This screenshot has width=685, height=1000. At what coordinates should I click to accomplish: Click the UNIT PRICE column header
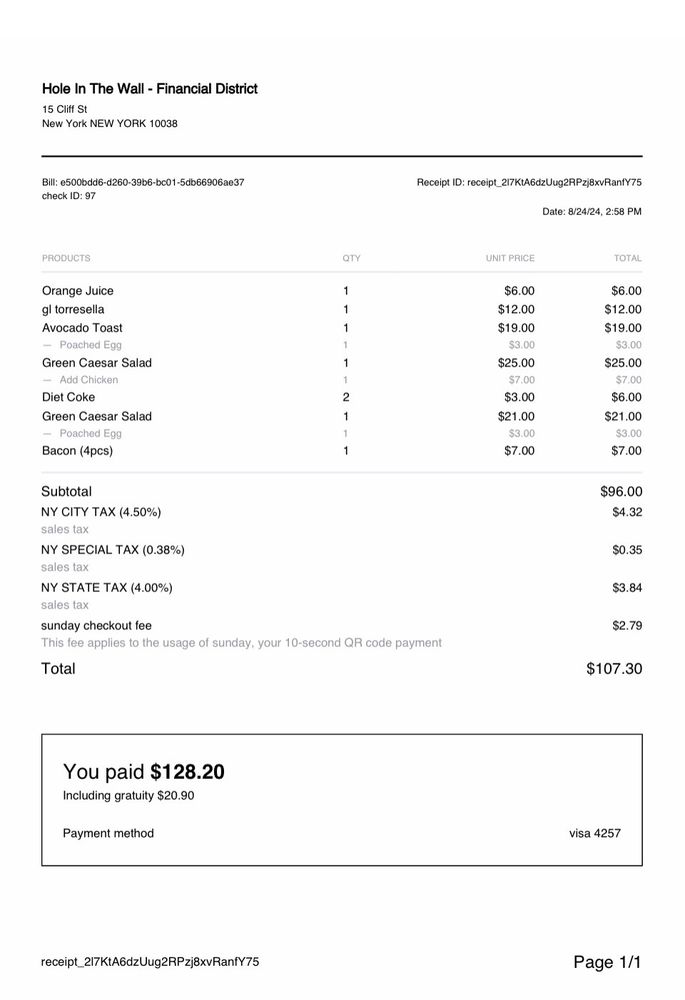click(x=510, y=258)
